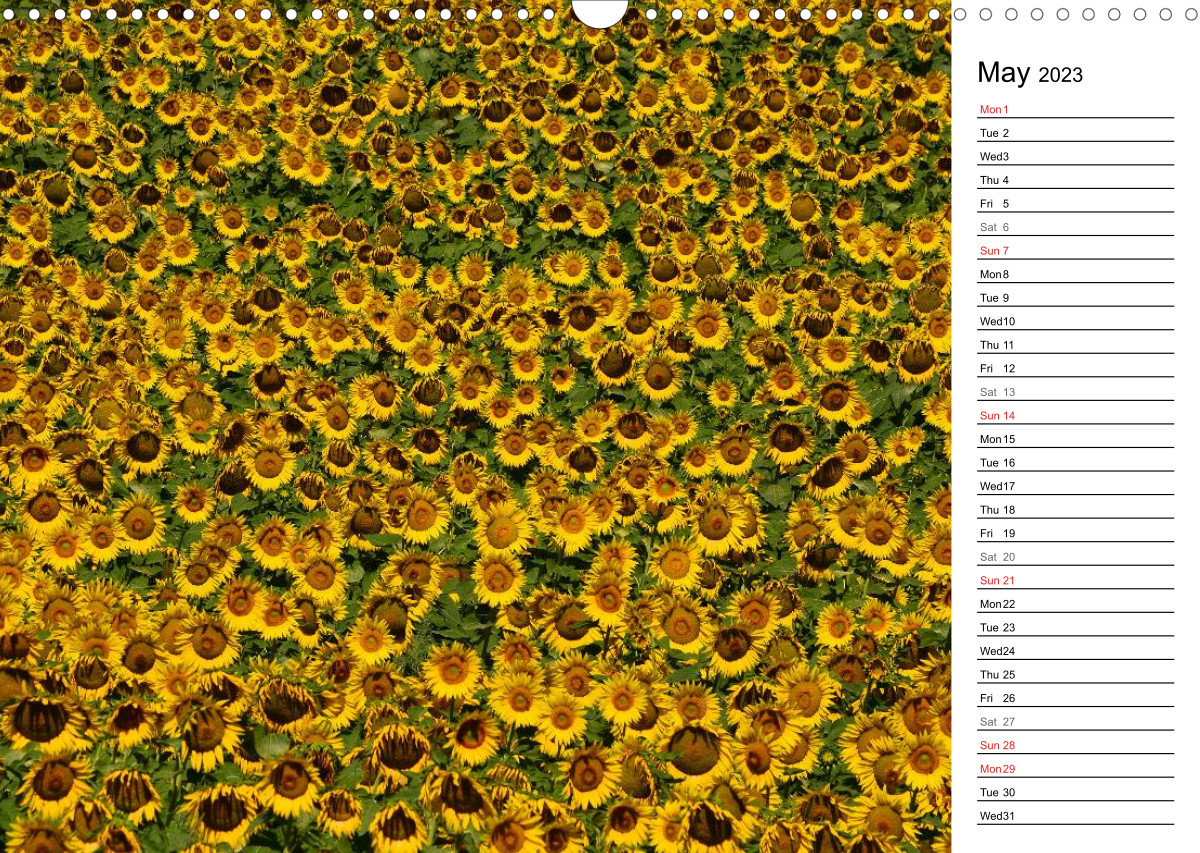Select the 'Fri 12' date row
The image size is (1200, 853).
coord(1075,366)
